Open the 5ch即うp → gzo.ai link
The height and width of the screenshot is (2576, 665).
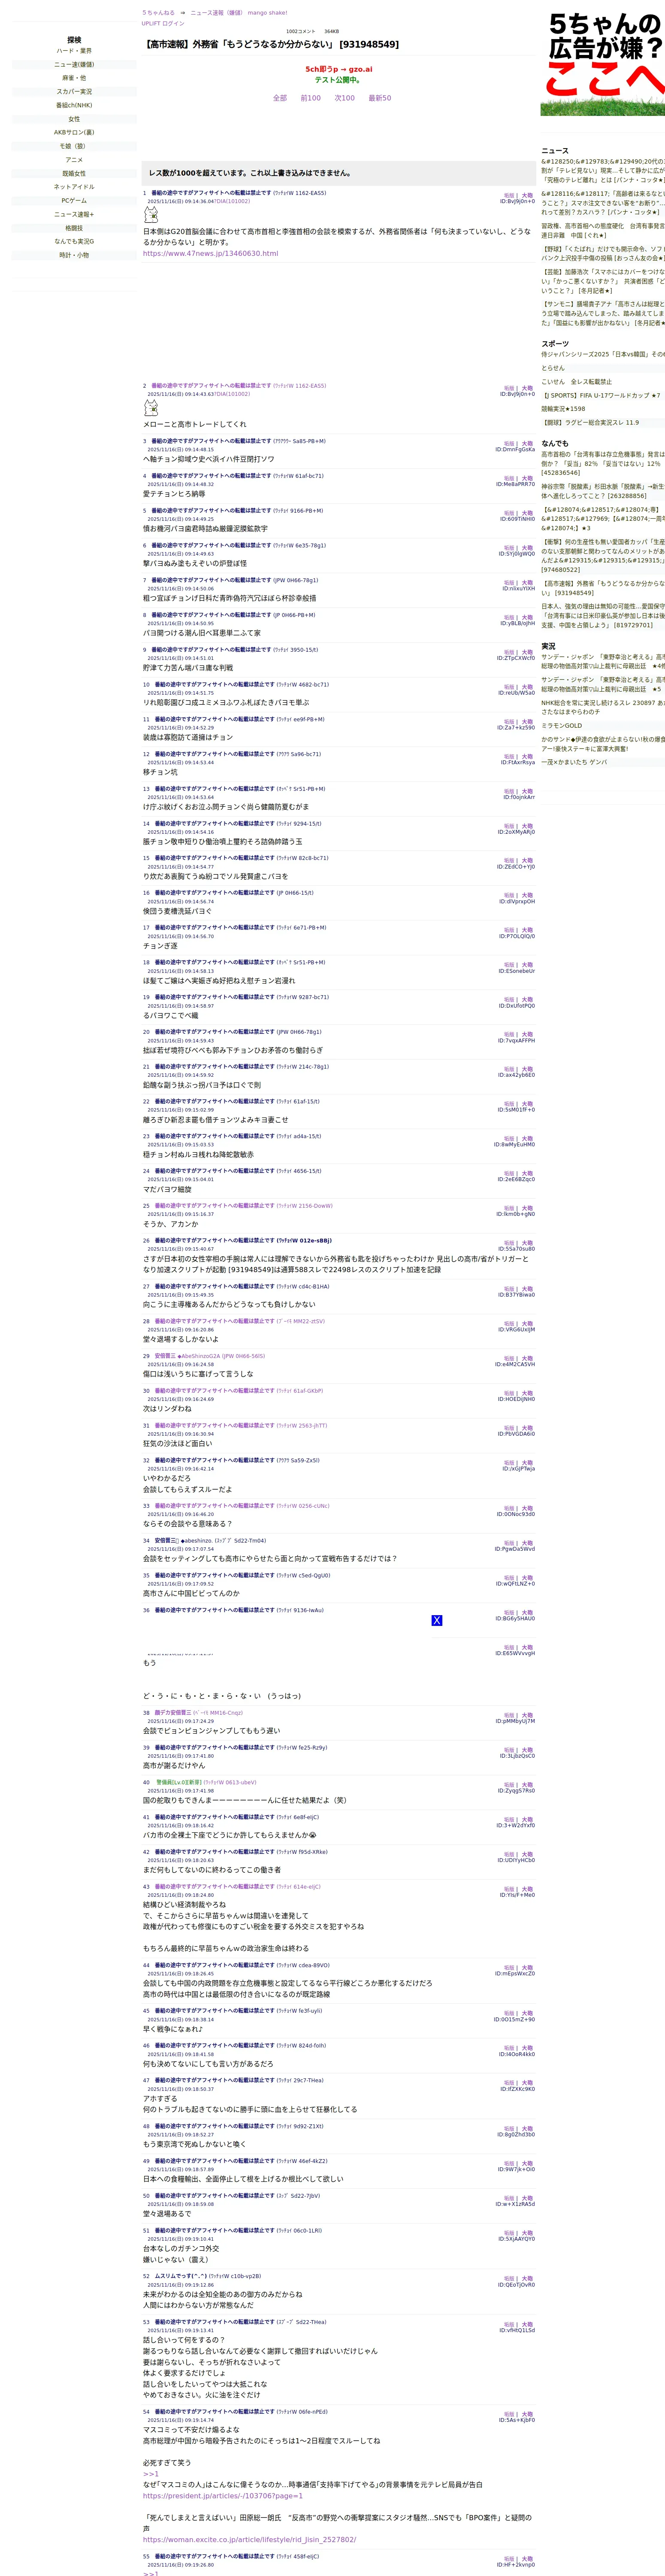pos(338,70)
